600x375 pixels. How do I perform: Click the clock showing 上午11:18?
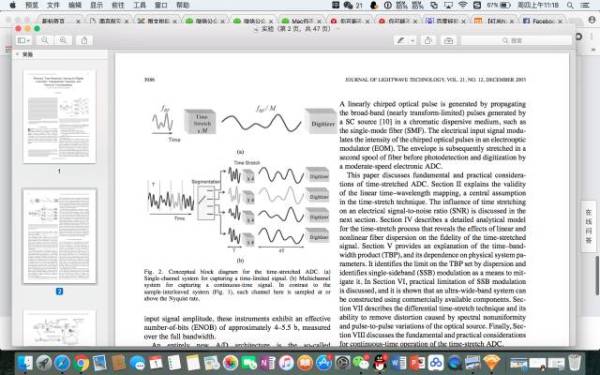538,5
